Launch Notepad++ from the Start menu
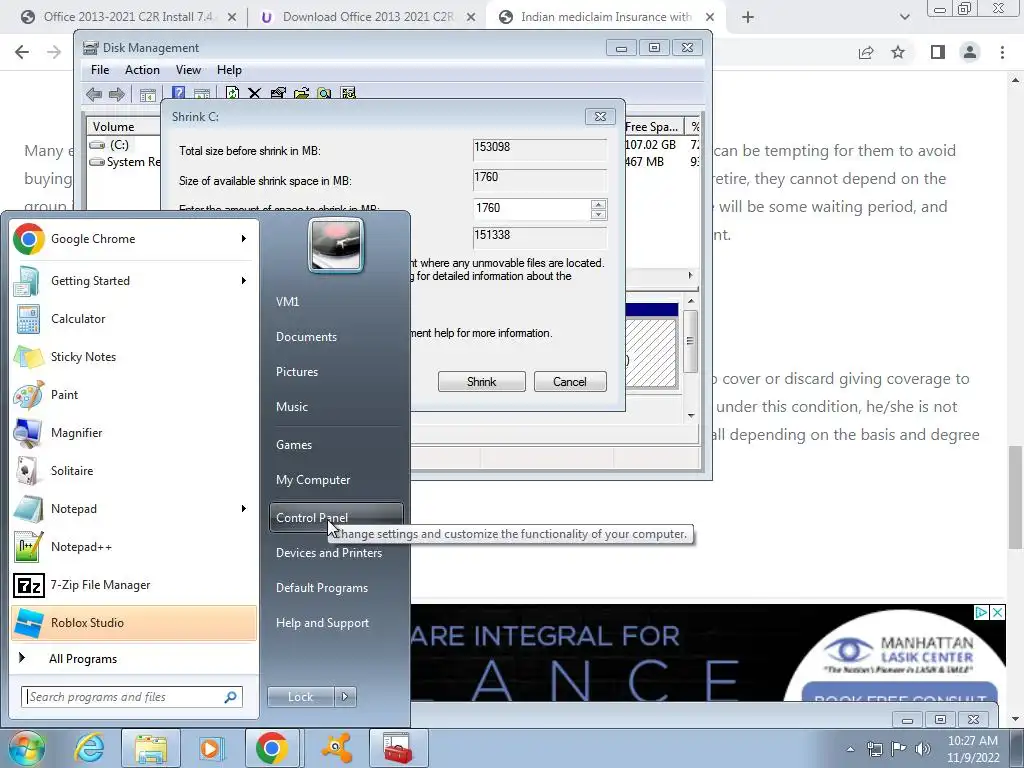 coord(134,547)
